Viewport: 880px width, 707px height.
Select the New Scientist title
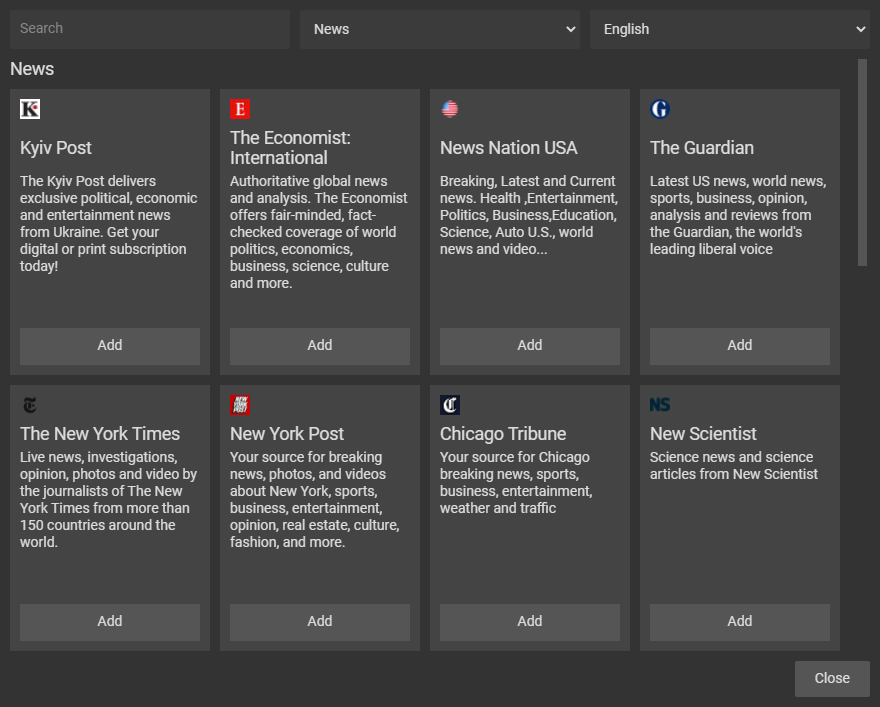click(x=703, y=434)
